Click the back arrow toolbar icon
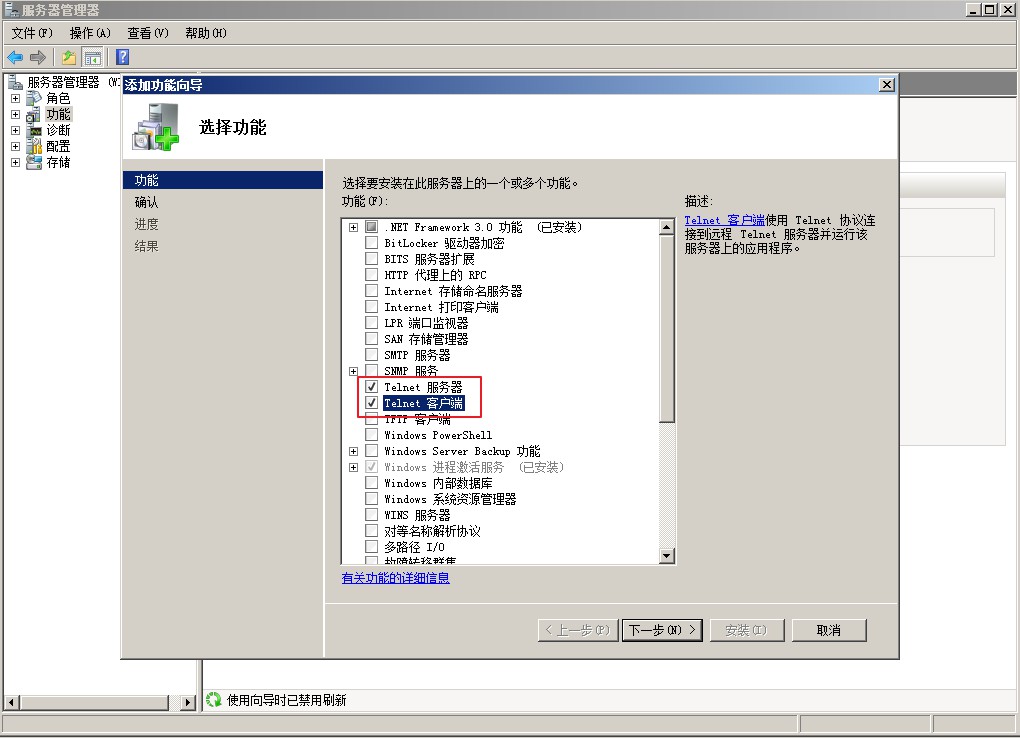Image resolution: width=1020 pixels, height=739 pixels. [15, 57]
